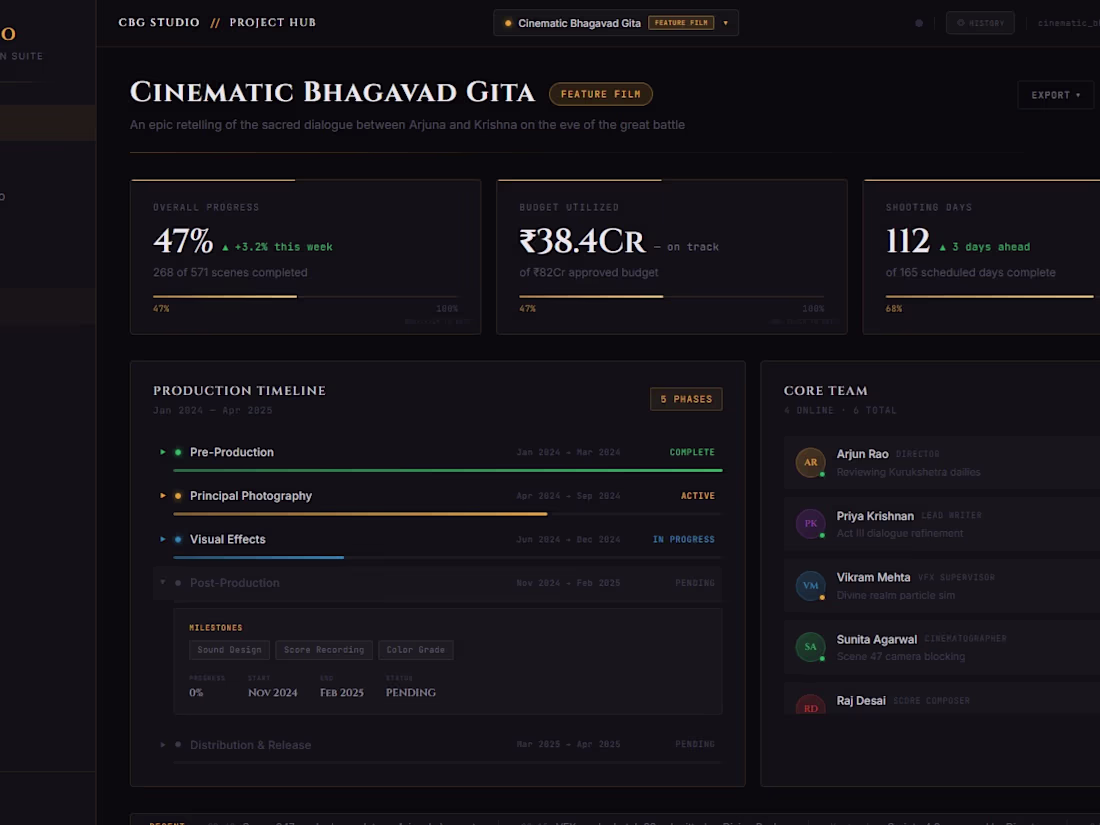Open the Cinematic Bhagavad Gita project dropdown
Screen dimensions: 1100x825
(x=615, y=23)
